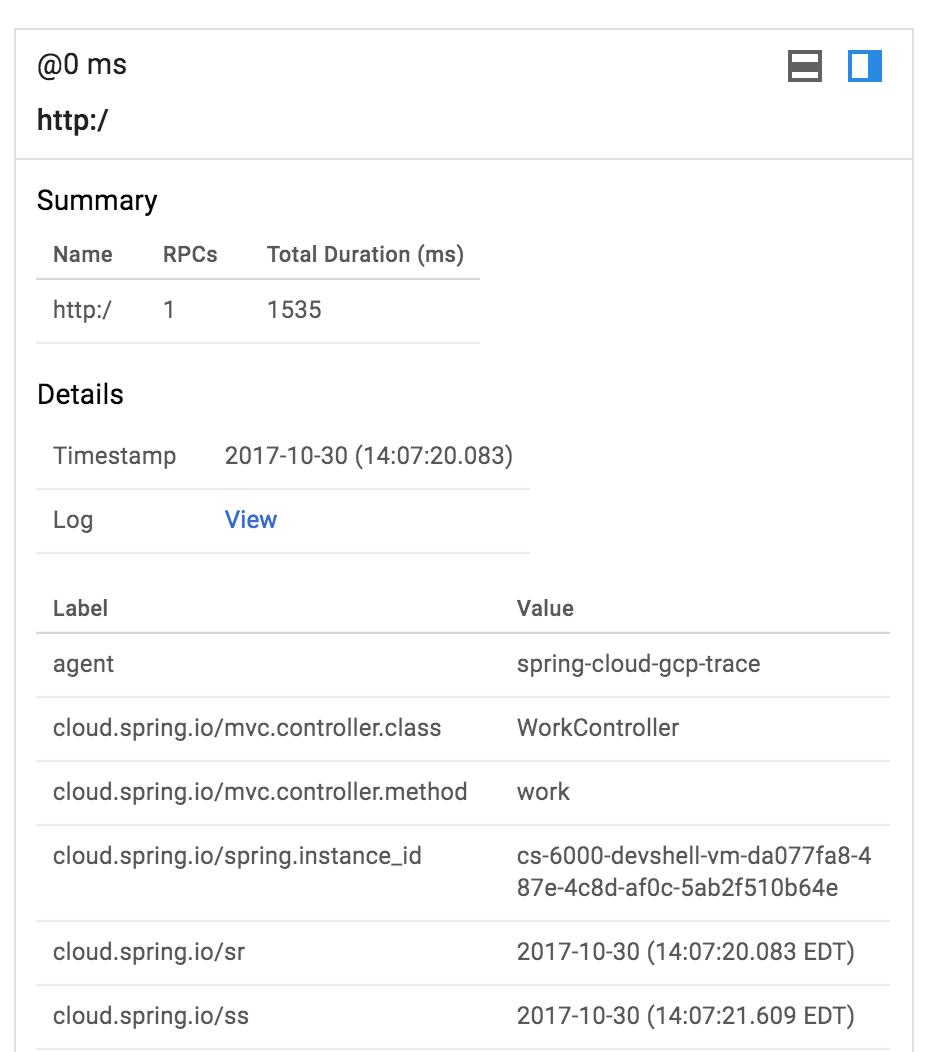Image resolution: width=934 pixels, height=1052 pixels.
Task: Click the http:/ span title
Action: pyautogui.click(x=72, y=121)
